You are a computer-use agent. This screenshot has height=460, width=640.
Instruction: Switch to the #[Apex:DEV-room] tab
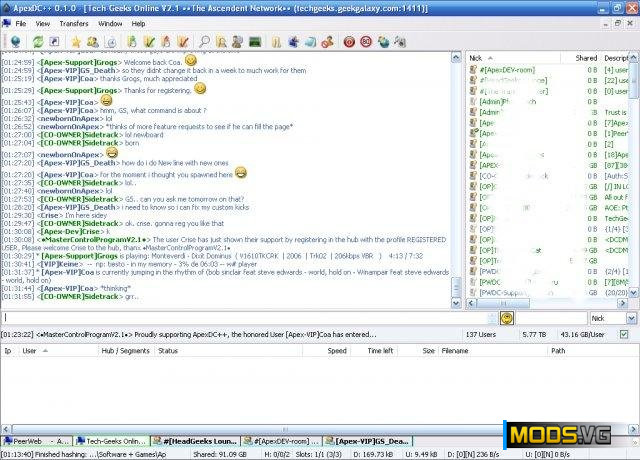pos(286,440)
